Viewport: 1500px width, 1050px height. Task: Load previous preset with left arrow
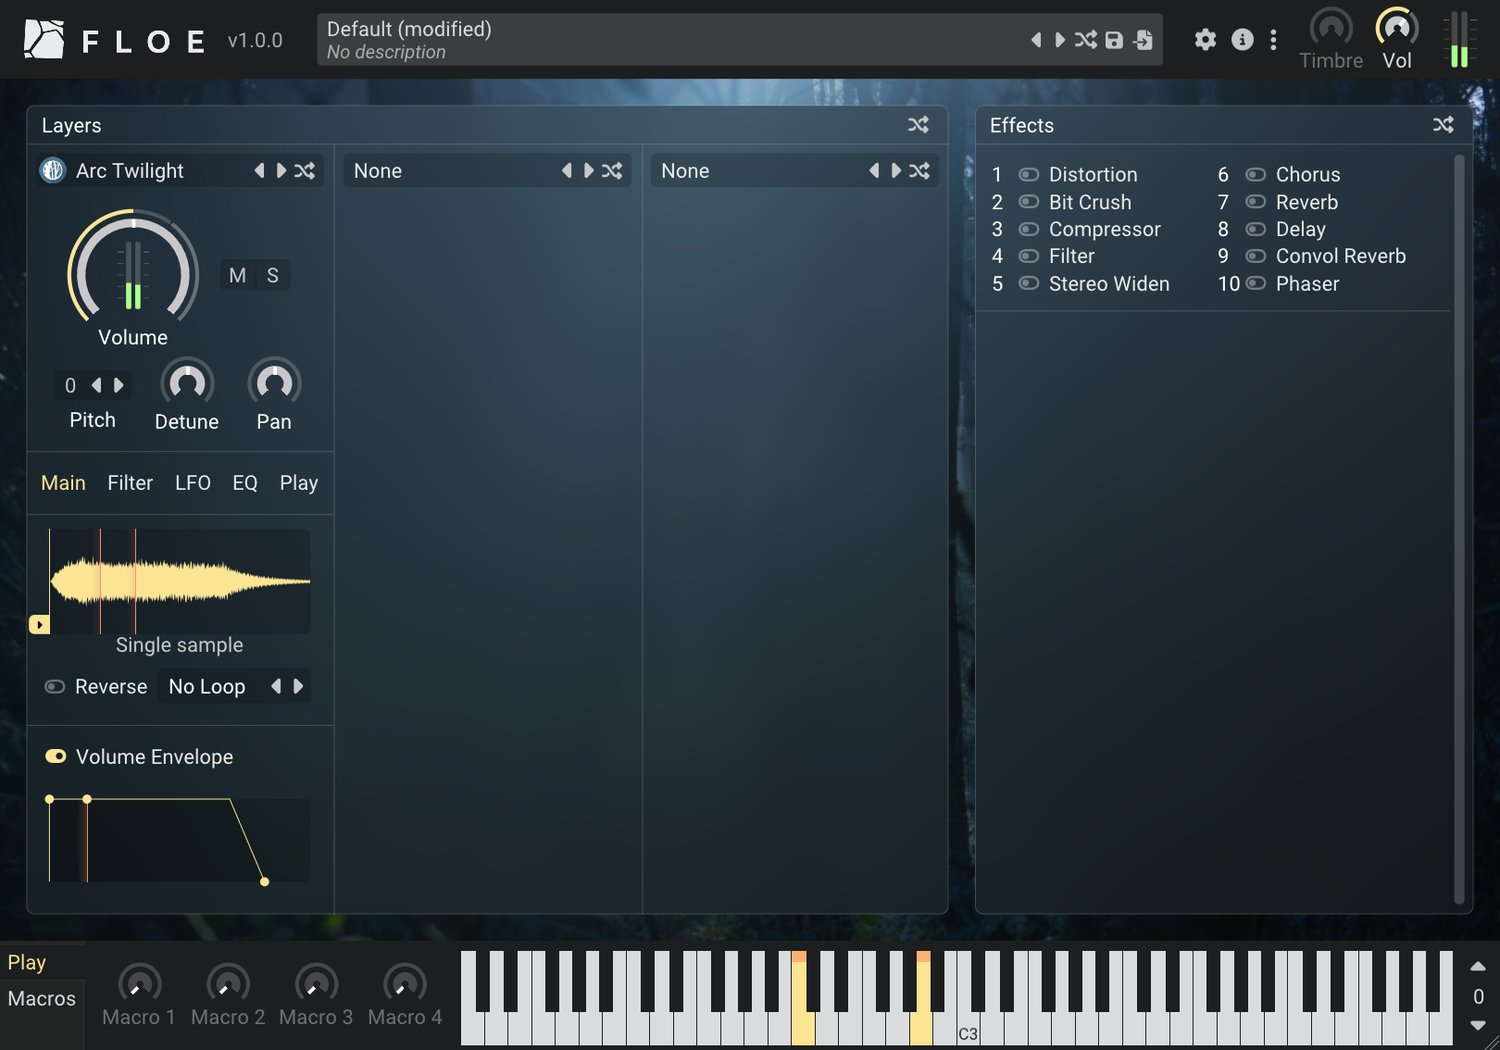click(x=1036, y=40)
